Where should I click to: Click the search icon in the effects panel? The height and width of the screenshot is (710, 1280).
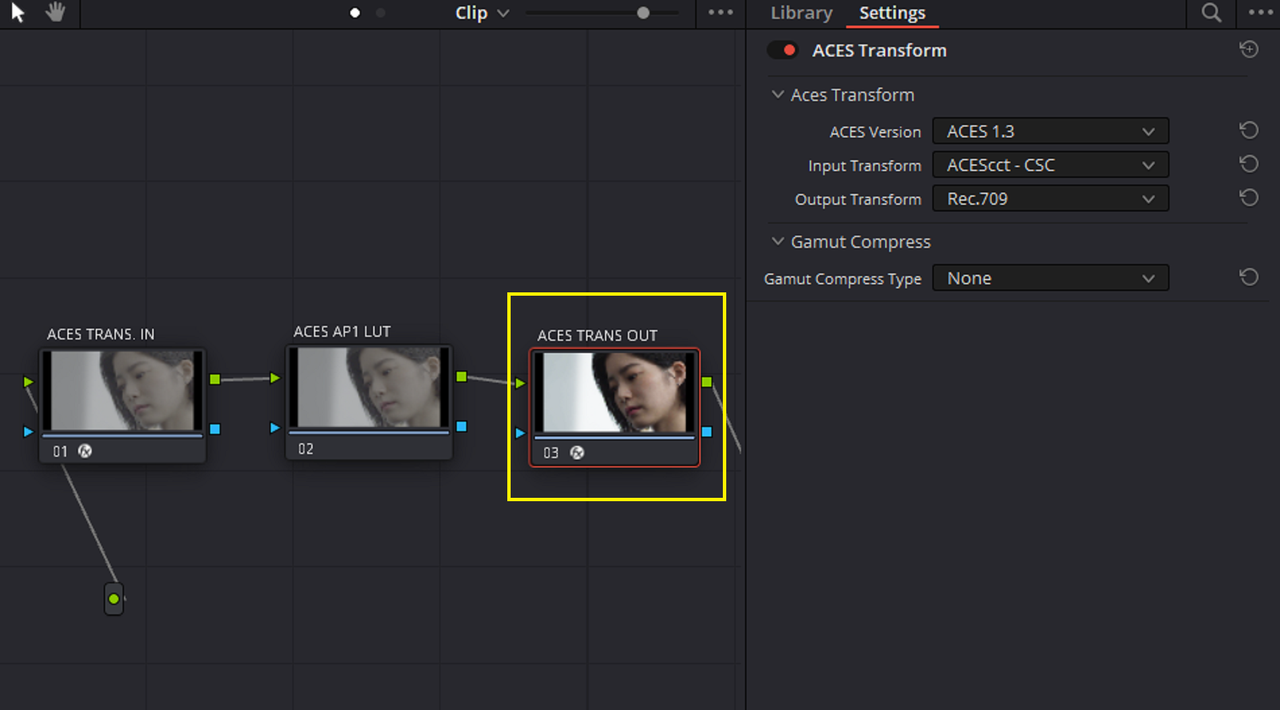(1211, 13)
